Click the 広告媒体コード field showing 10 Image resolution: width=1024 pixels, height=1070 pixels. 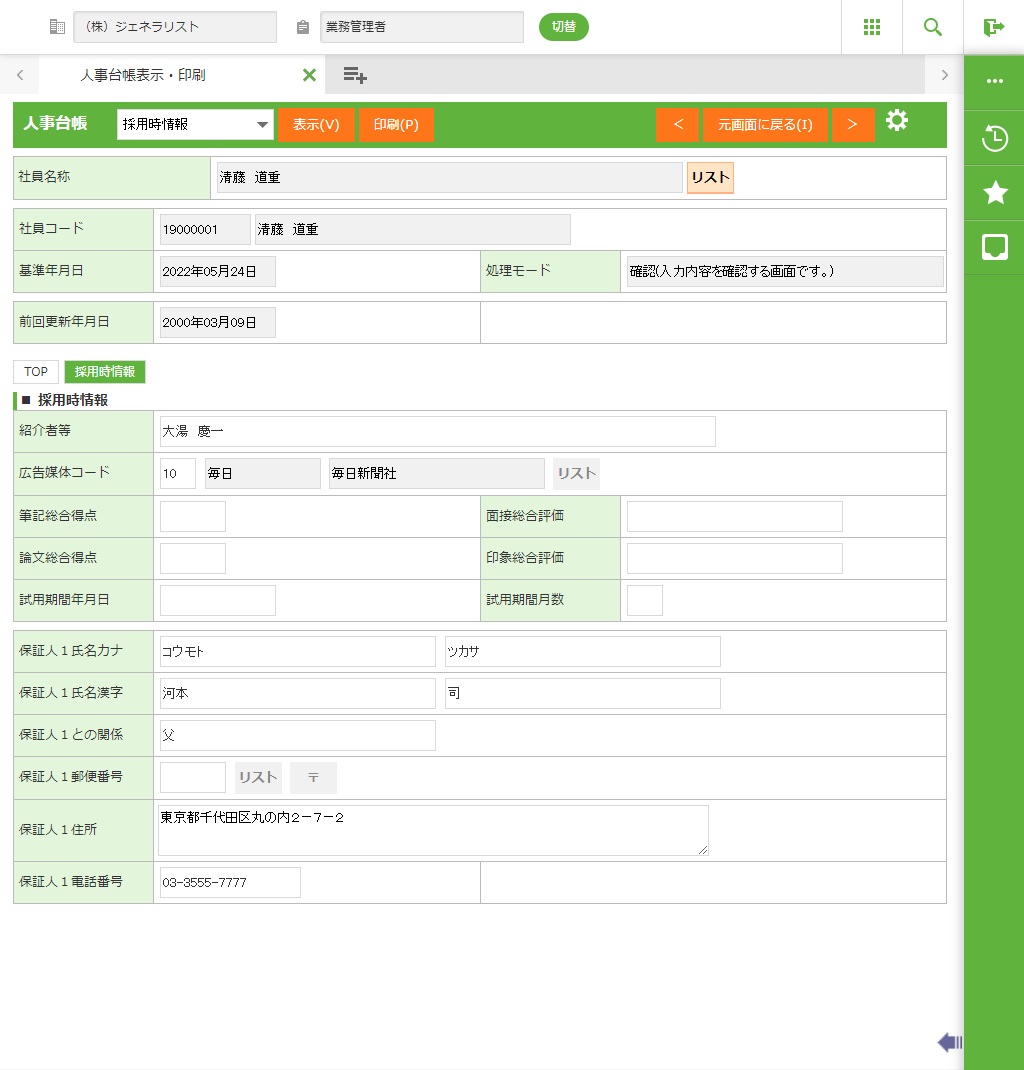177,474
